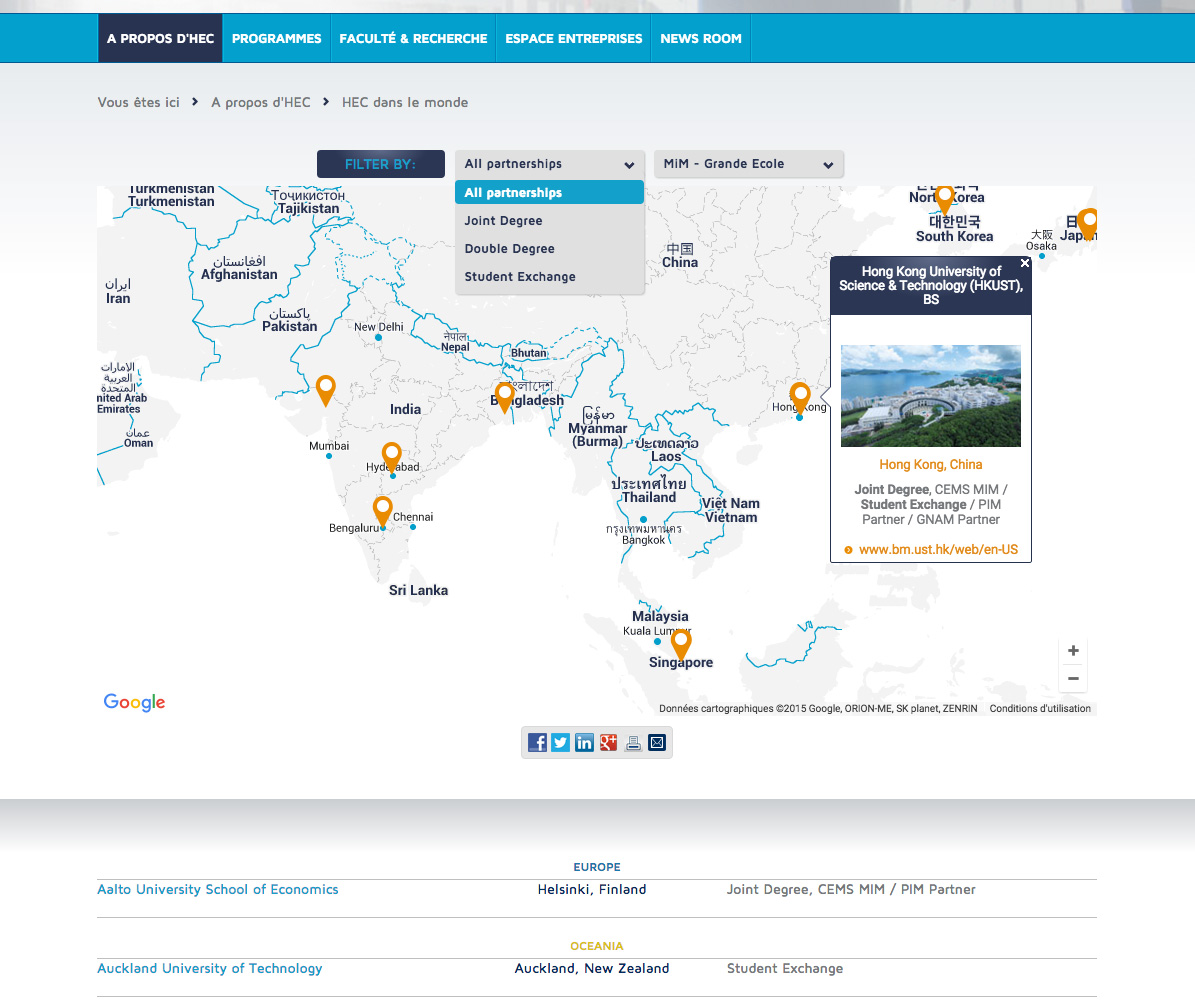Open PROGRAMMES nav tab

[x=277, y=38]
